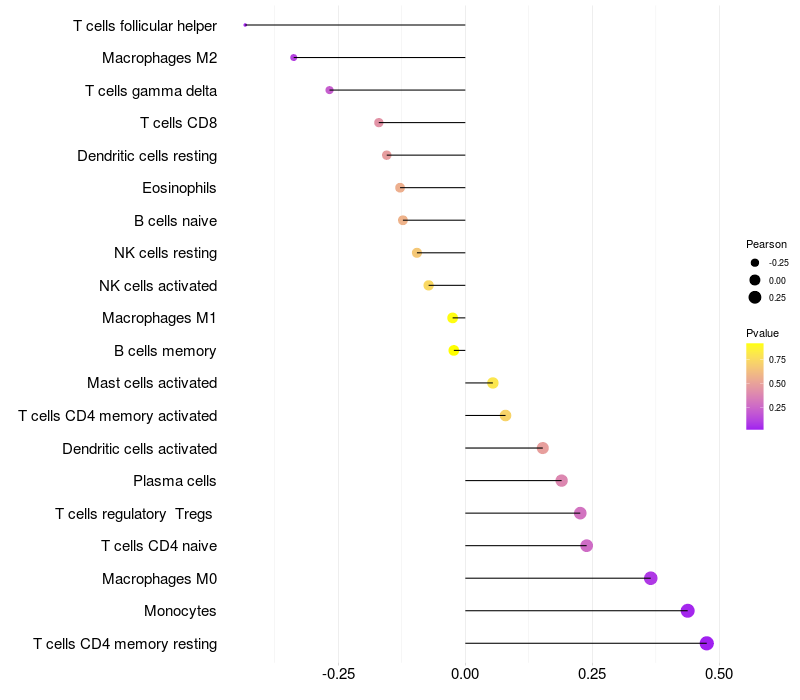Select the T cells CD4 memory resting dot
The height and width of the screenshot is (700, 800).
click(x=706, y=643)
